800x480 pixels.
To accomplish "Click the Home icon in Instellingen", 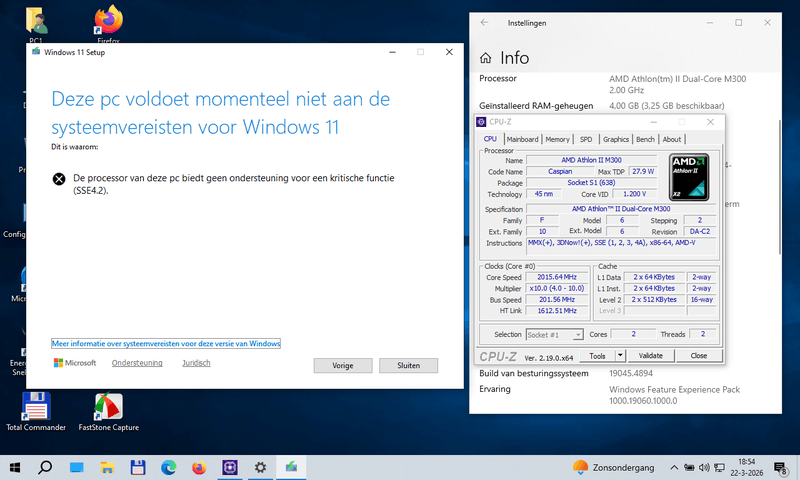I will [x=485, y=58].
